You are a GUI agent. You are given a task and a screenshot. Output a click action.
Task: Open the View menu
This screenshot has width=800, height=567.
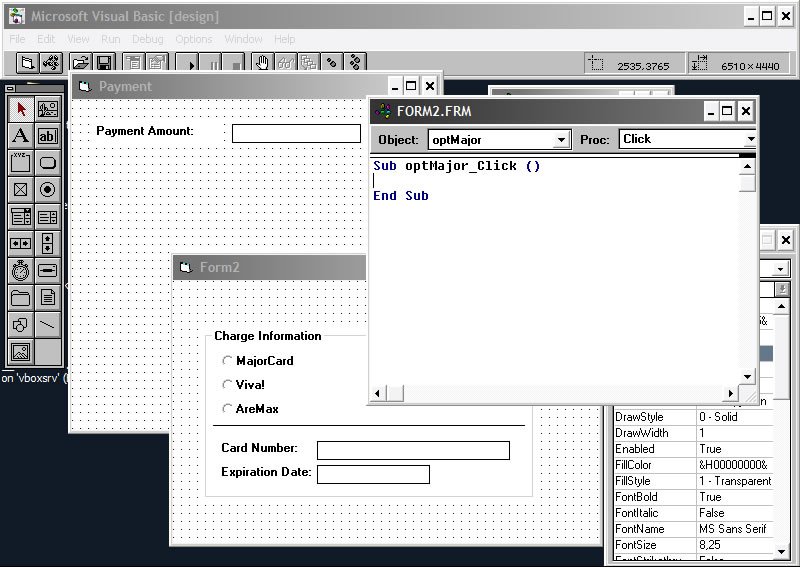78,39
